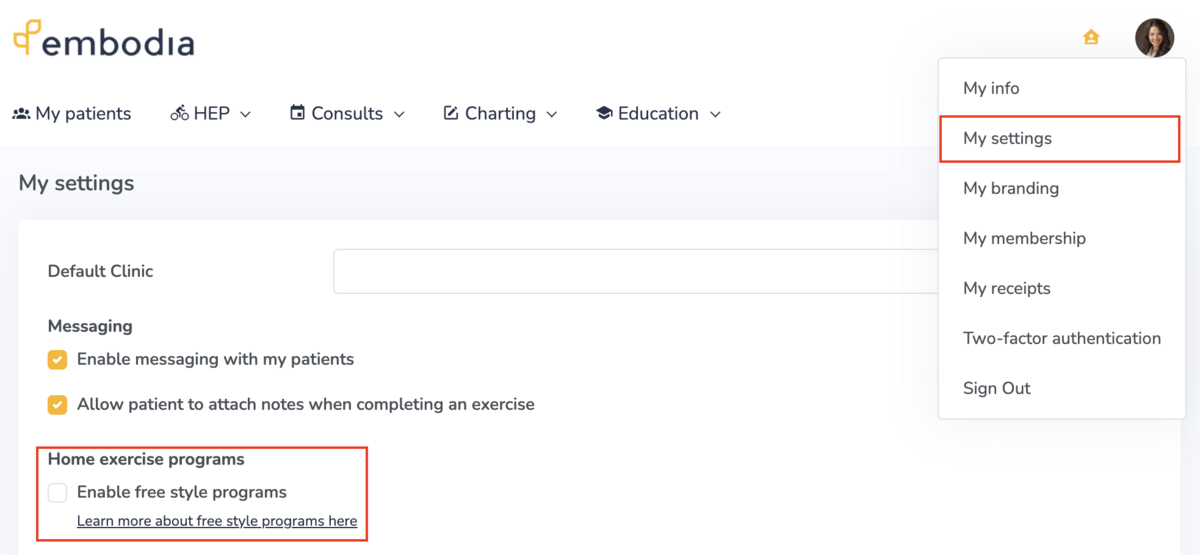Open My branding menu item

[x=1010, y=188]
